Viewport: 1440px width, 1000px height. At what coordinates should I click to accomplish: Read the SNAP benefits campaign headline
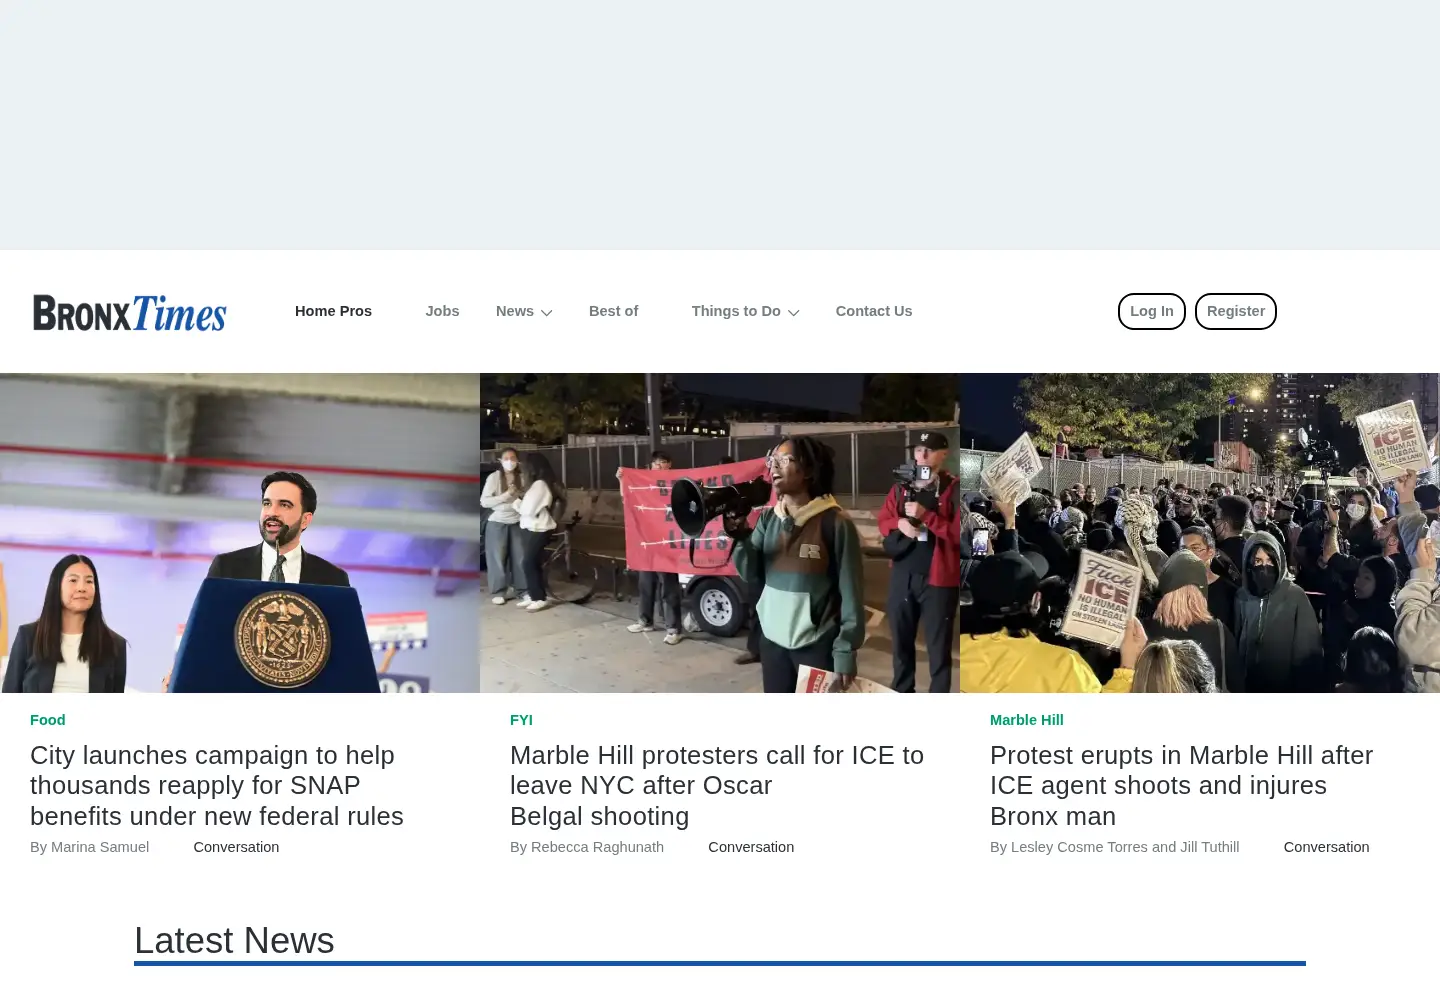pyautogui.click(x=217, y=786)
